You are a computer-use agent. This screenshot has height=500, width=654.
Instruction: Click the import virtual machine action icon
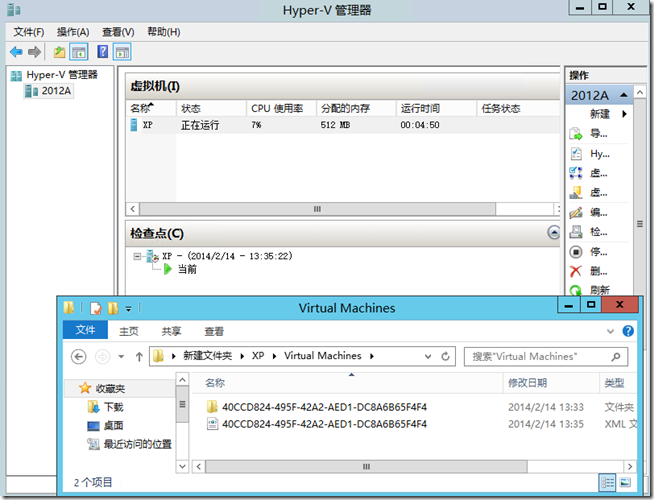(x=576, y=134)
